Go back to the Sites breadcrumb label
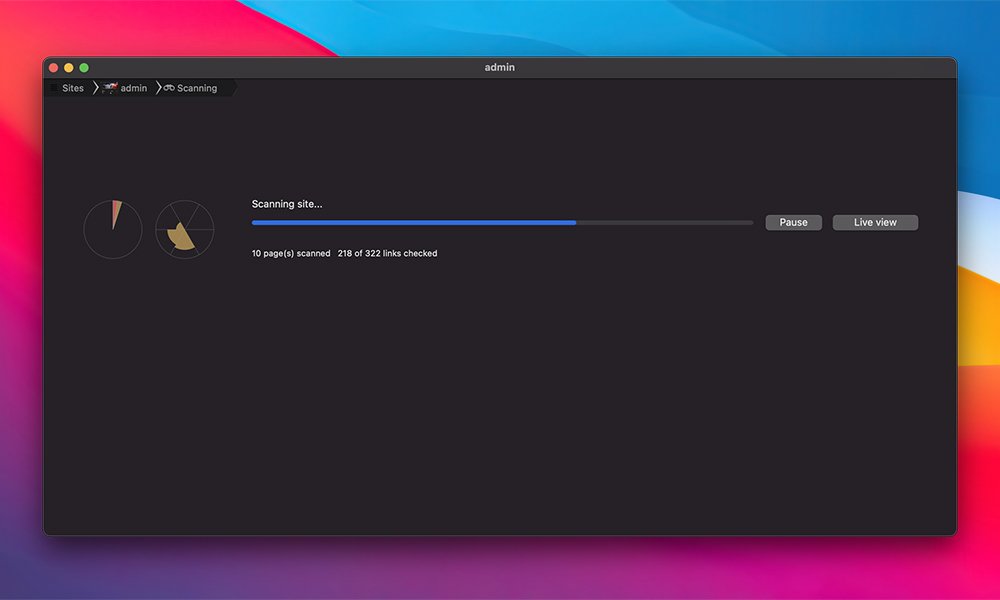1000x600 pixels. click(73, 88)
